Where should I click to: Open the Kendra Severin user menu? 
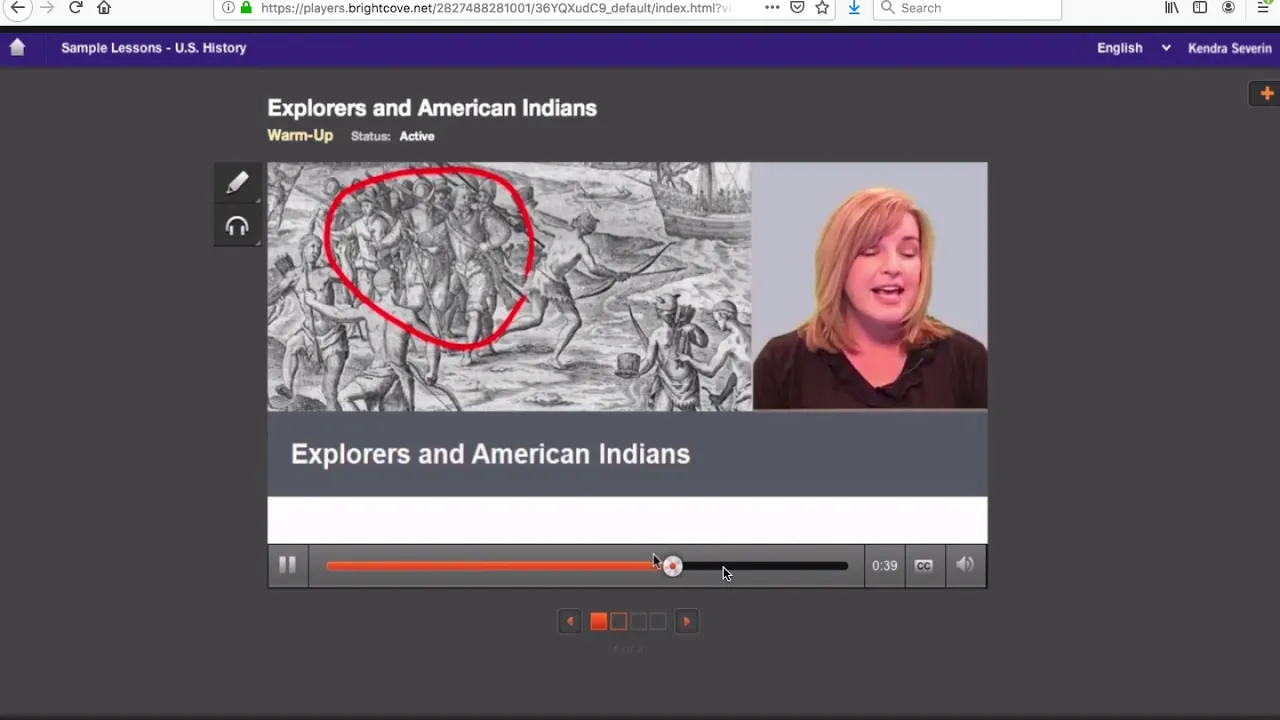(x=1229, y=48)
